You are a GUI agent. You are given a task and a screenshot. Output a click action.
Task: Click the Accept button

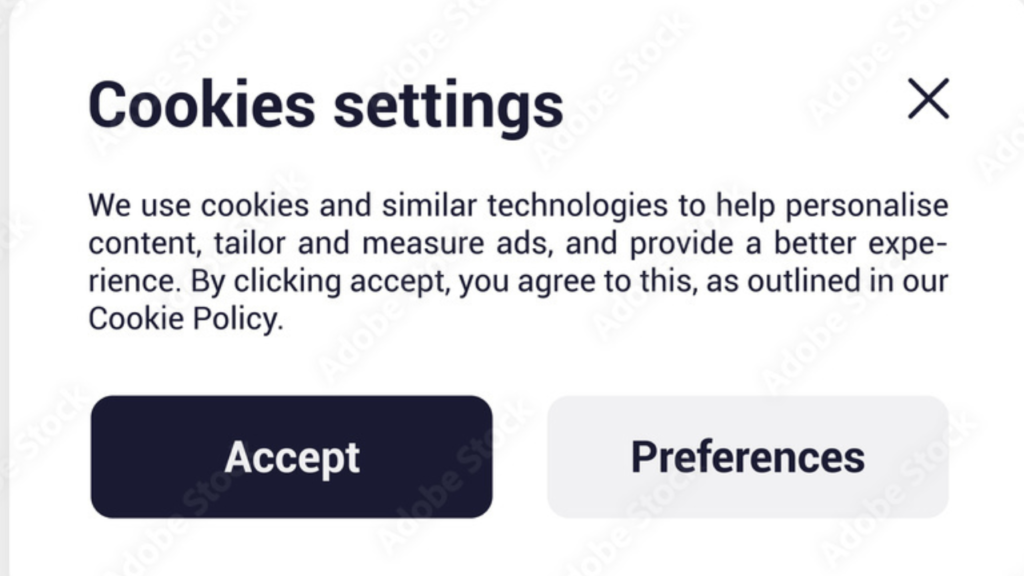(x=291, y=457)
